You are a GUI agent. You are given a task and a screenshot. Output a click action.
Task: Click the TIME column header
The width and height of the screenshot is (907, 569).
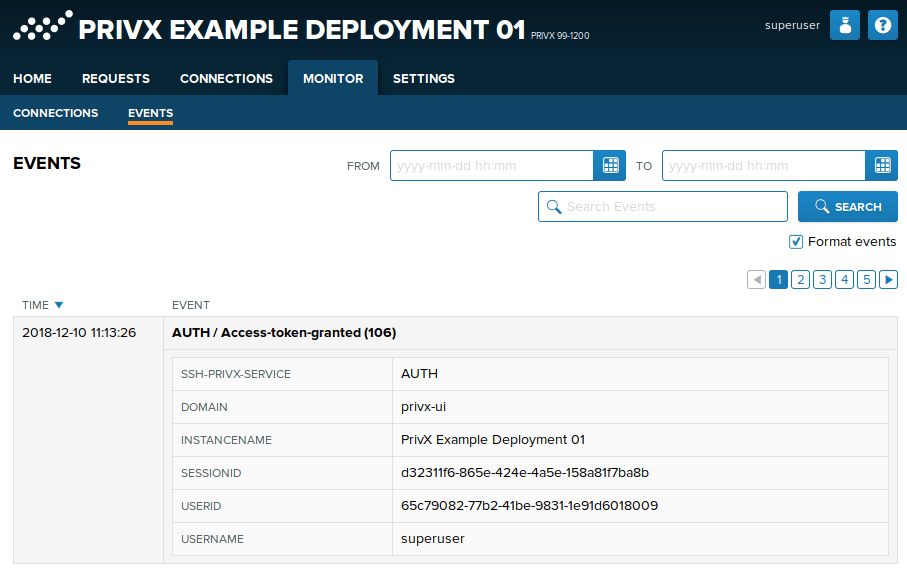click(x=35, y=305)
